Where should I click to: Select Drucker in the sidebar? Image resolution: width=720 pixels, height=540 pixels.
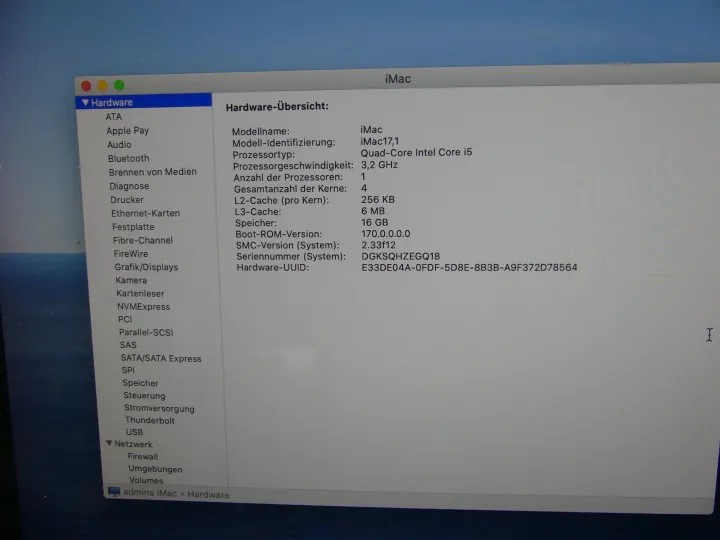coord(127,200)
